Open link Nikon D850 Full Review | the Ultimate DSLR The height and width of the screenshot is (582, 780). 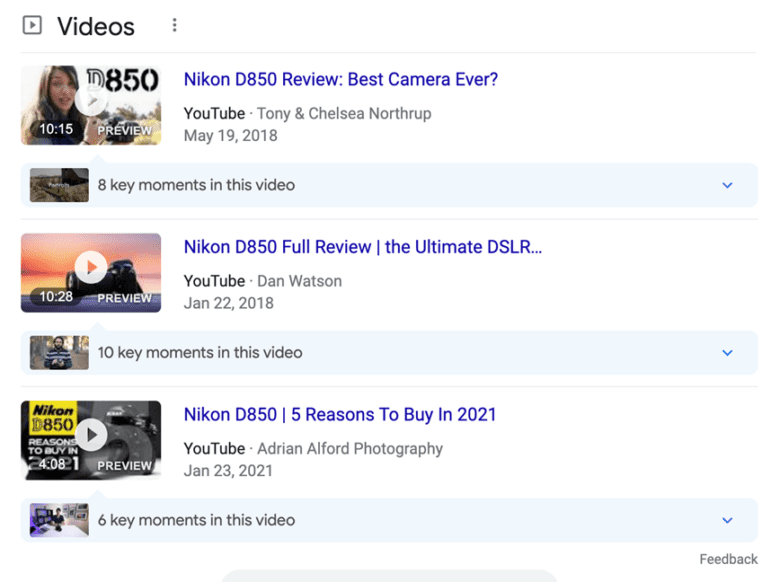pos(363,247)
